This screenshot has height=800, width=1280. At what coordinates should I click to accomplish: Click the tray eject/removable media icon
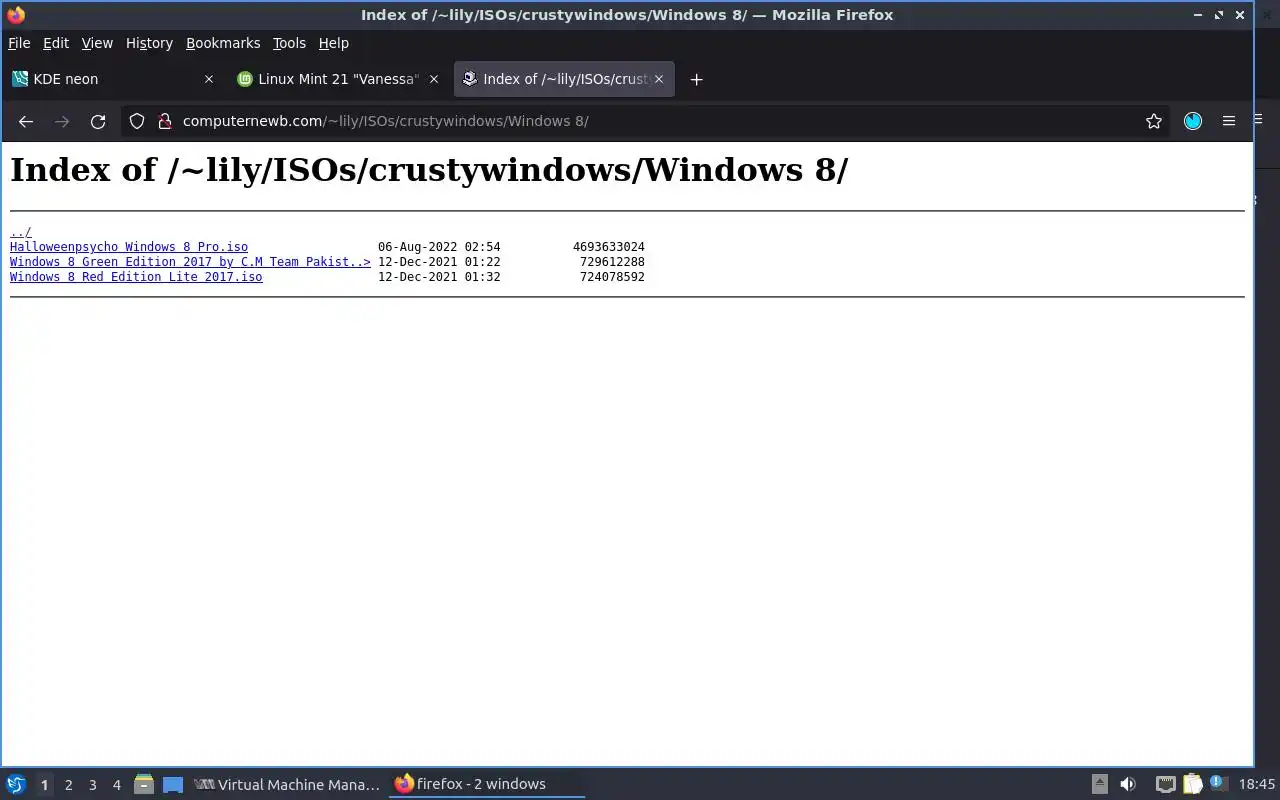1100,785
